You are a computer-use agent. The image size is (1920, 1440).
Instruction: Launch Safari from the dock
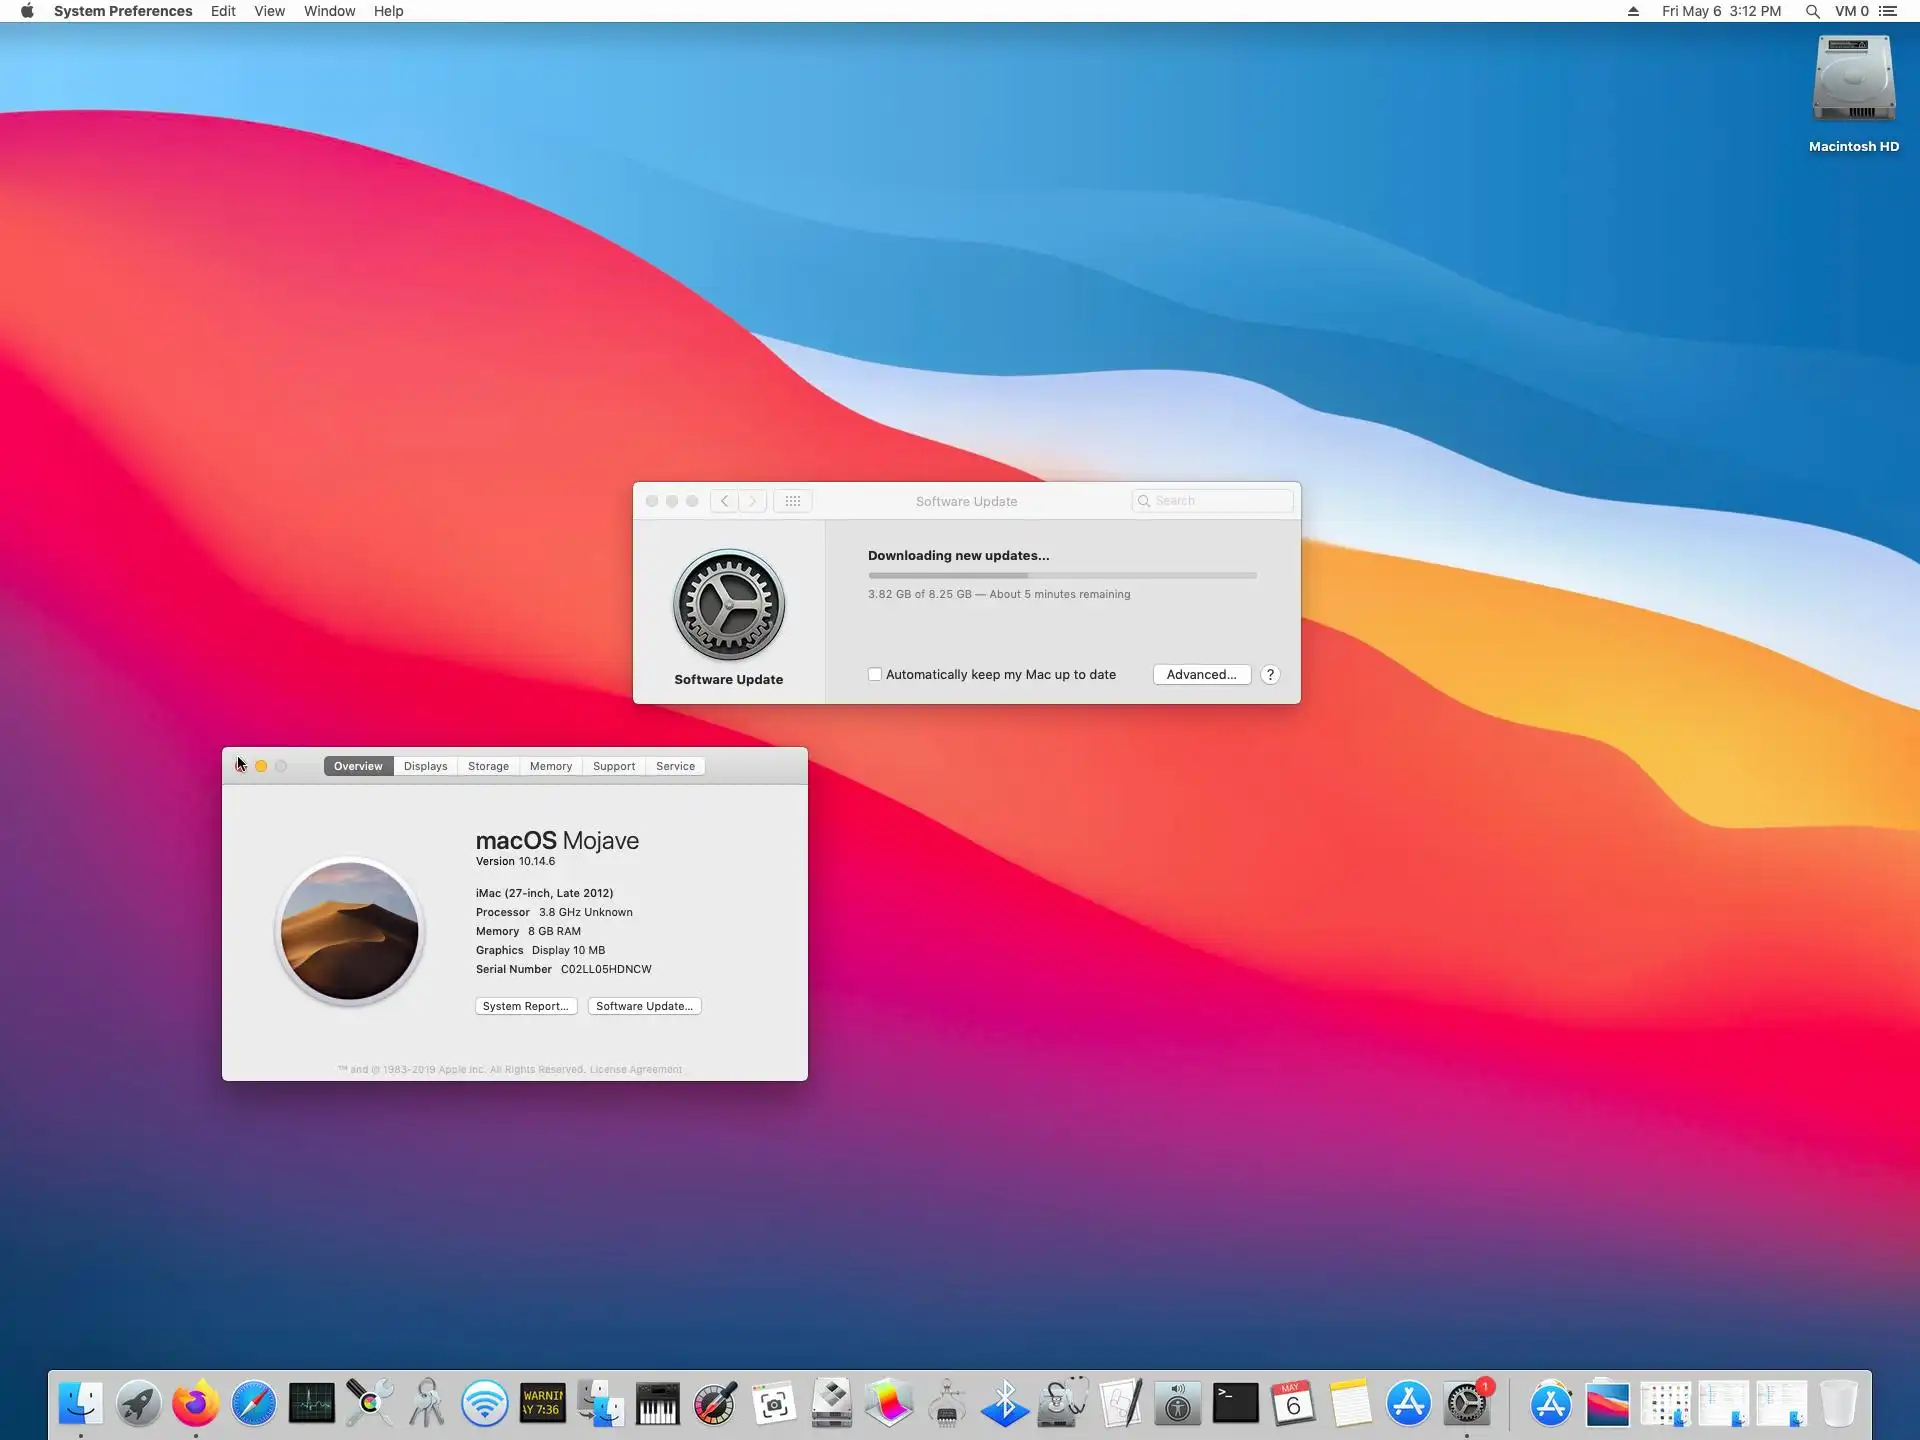[253, 1404]
